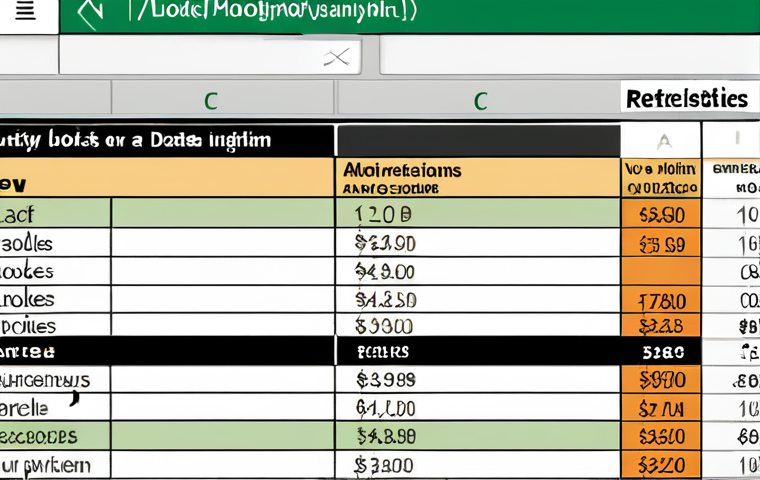Click the blank orange cell in ookes row
This screenshot has width=760, height=480.
(x=661, y=271)
